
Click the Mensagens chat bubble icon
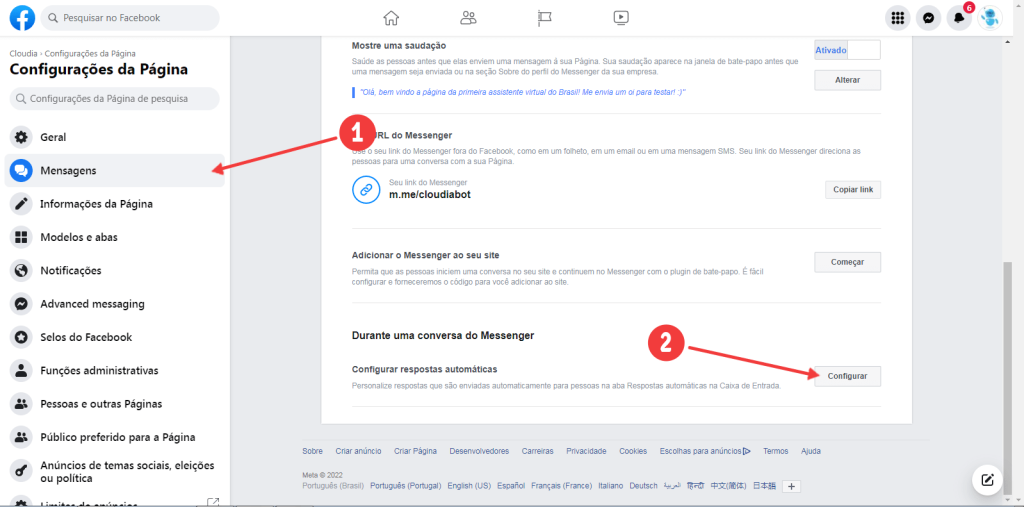tap(22, 171)
